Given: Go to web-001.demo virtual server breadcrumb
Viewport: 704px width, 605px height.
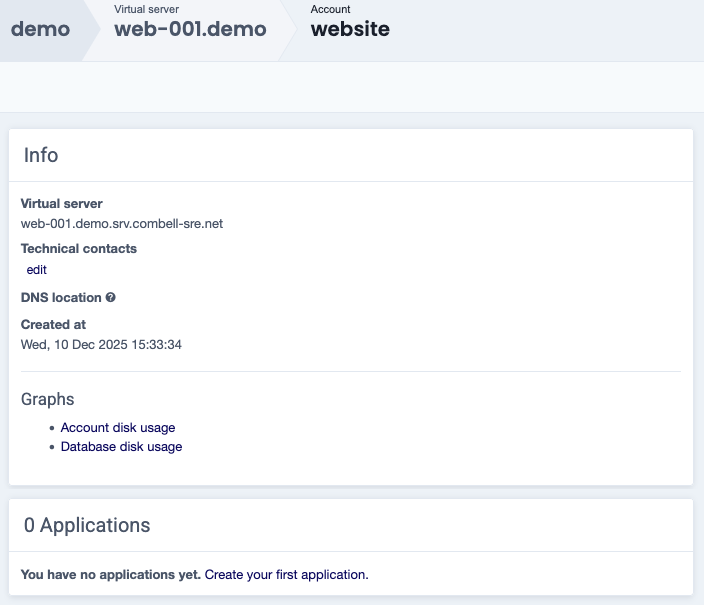Looking at the screenshot, I should click(190, 29).
